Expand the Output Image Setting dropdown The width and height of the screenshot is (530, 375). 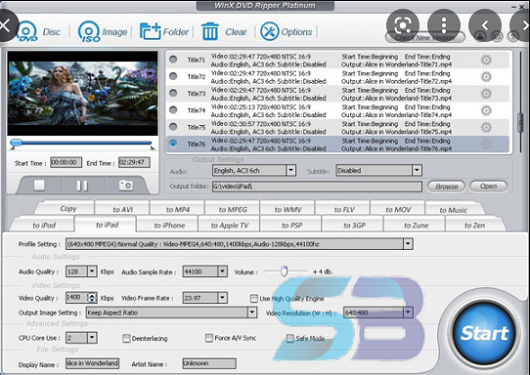pos(252,312)
